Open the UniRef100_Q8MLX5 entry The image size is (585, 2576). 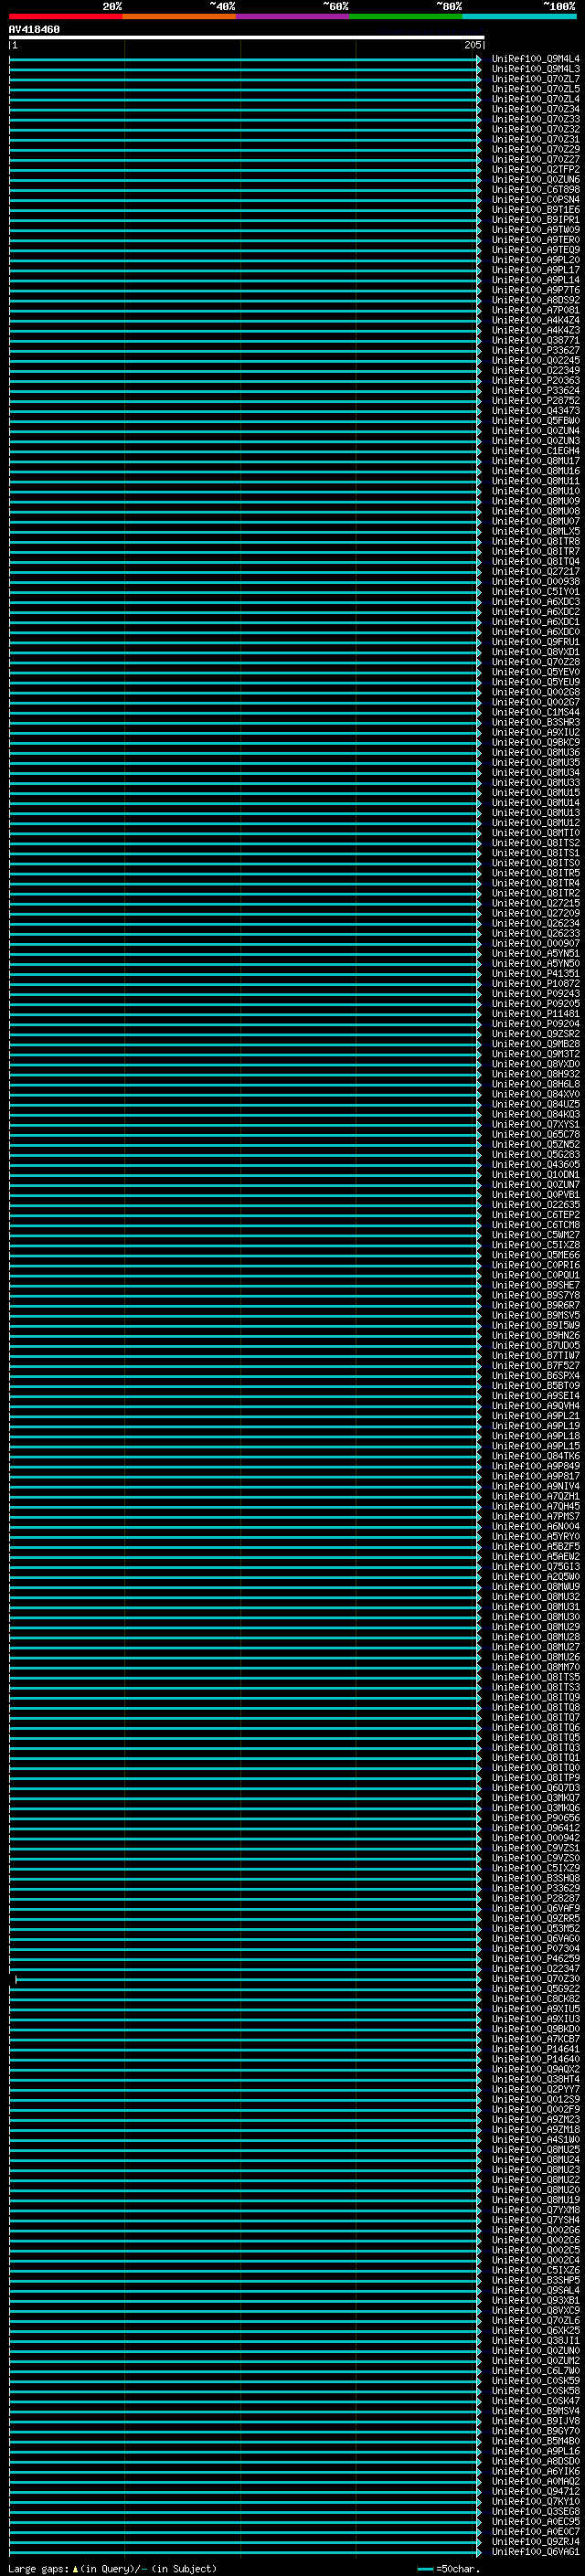pyautogui.click(x=536, y=531)
